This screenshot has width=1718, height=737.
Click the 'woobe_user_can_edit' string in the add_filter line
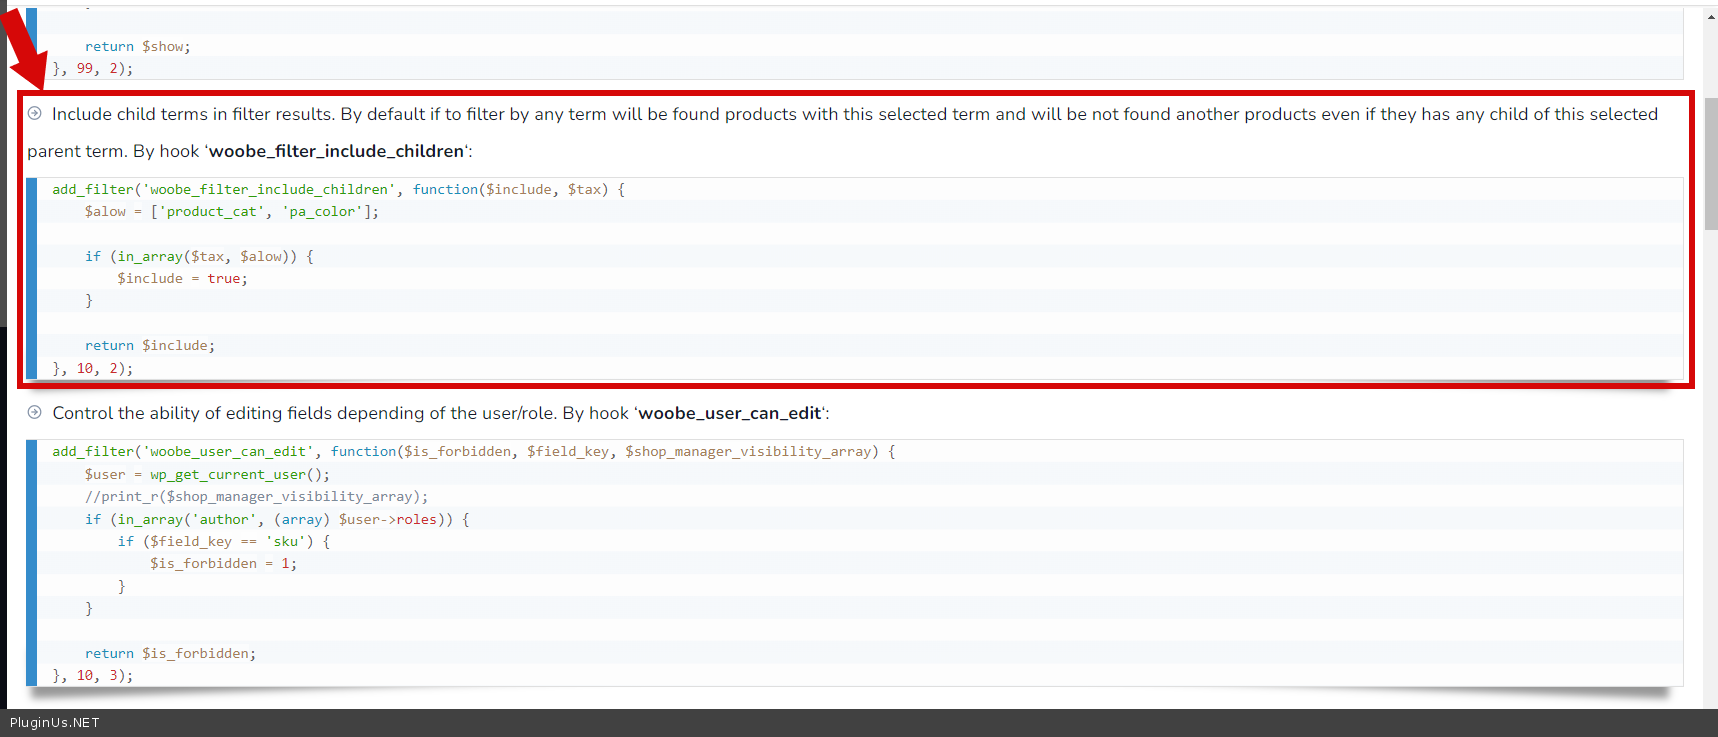pyautogui.click(x=228, y=452)
